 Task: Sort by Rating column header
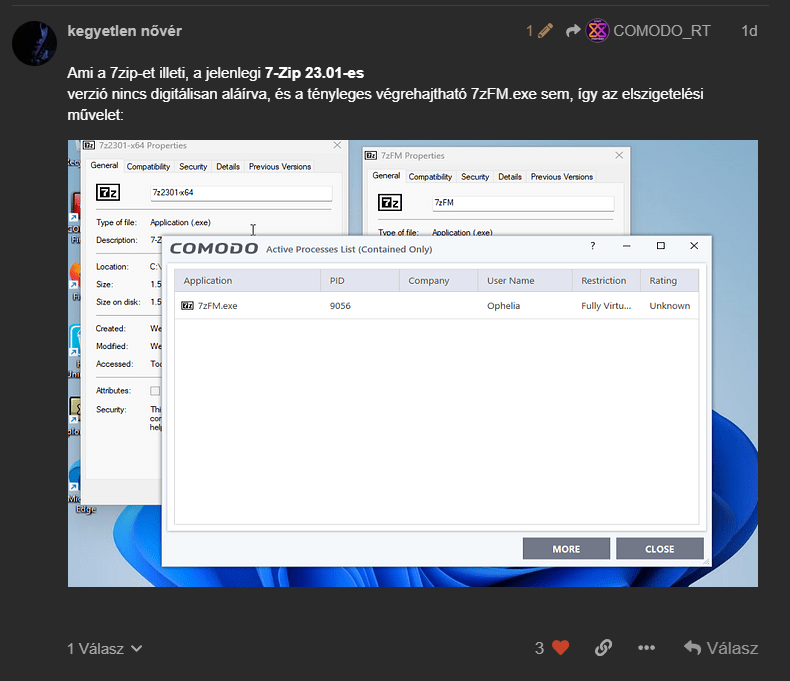coord(670,281)
